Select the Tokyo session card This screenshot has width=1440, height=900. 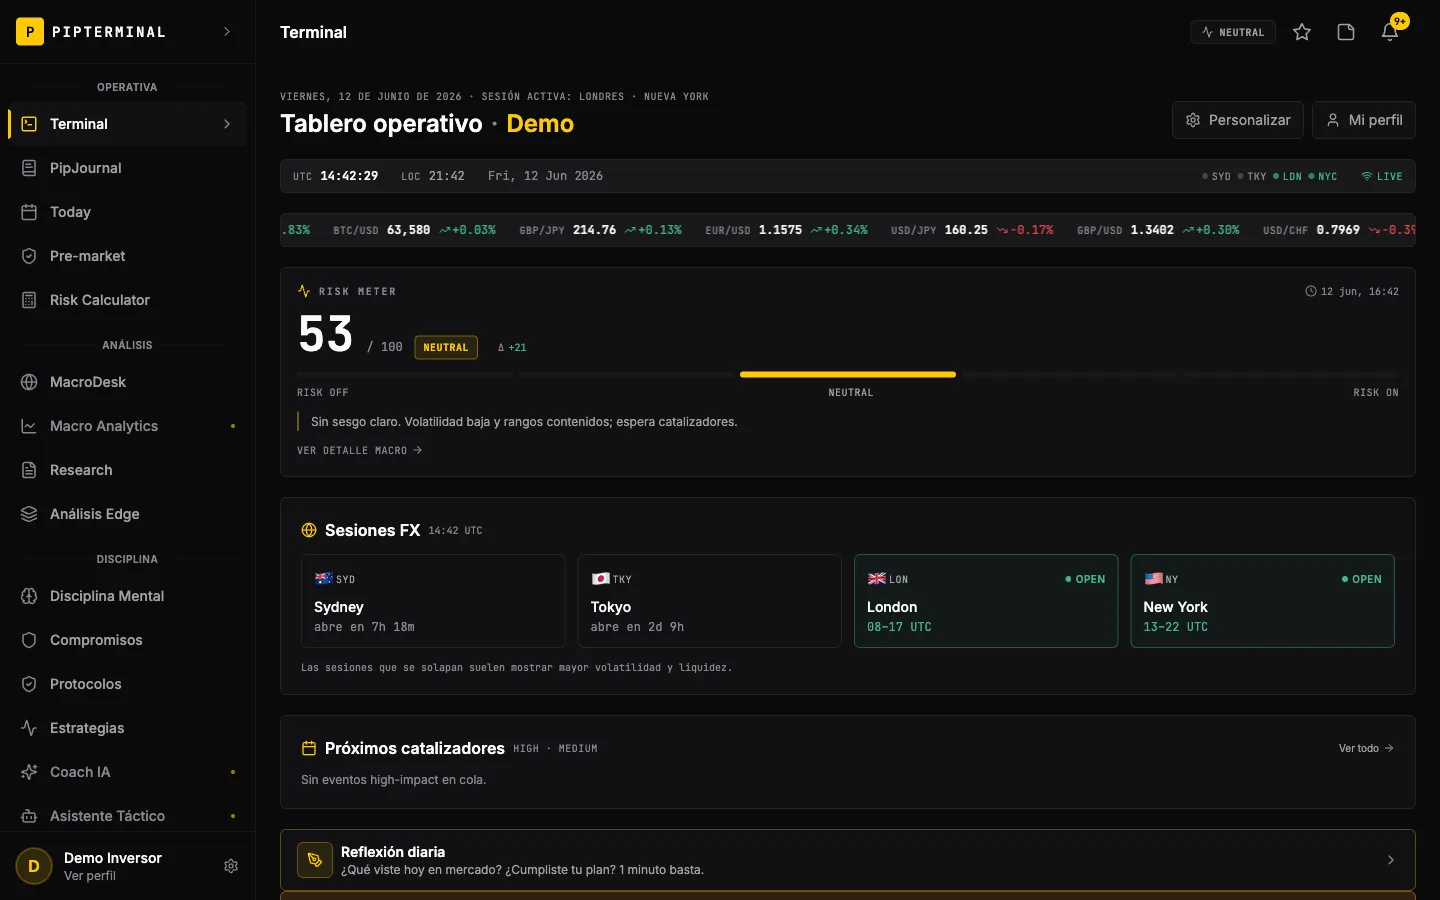(709, 601)
